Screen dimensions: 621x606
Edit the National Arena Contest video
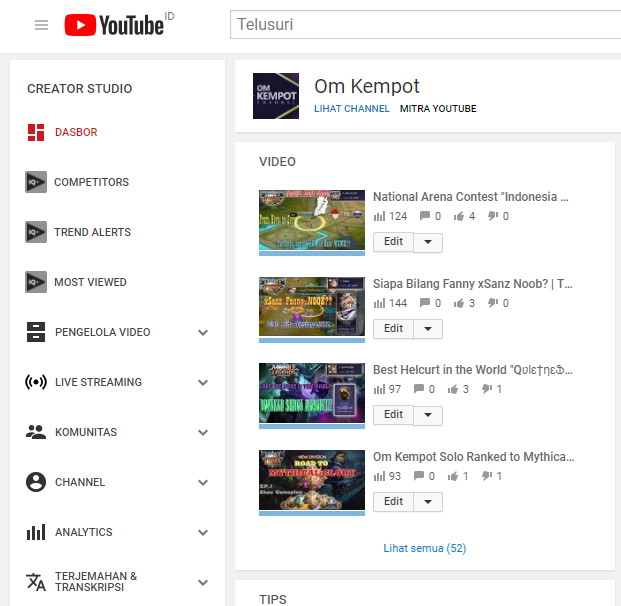point(393,242)
